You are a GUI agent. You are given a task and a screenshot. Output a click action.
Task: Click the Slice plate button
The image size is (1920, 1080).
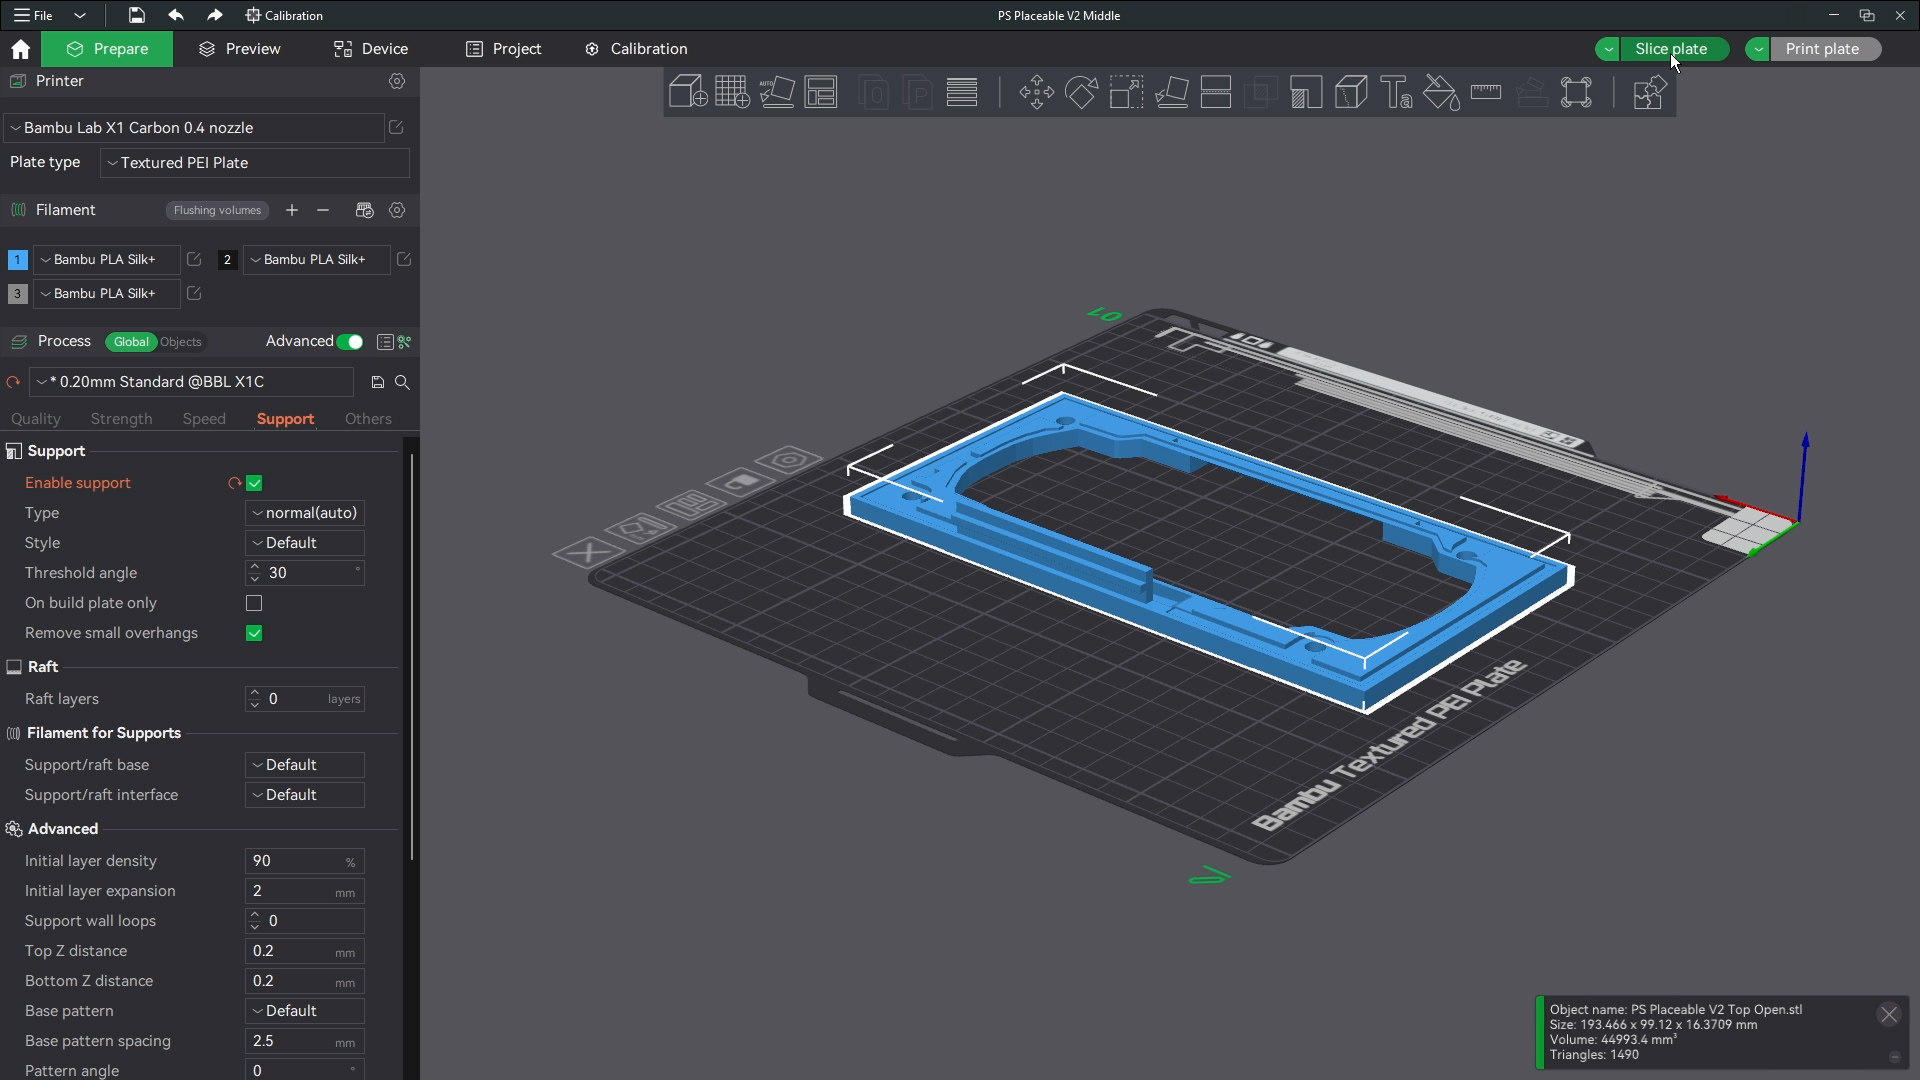[1671, 49]
